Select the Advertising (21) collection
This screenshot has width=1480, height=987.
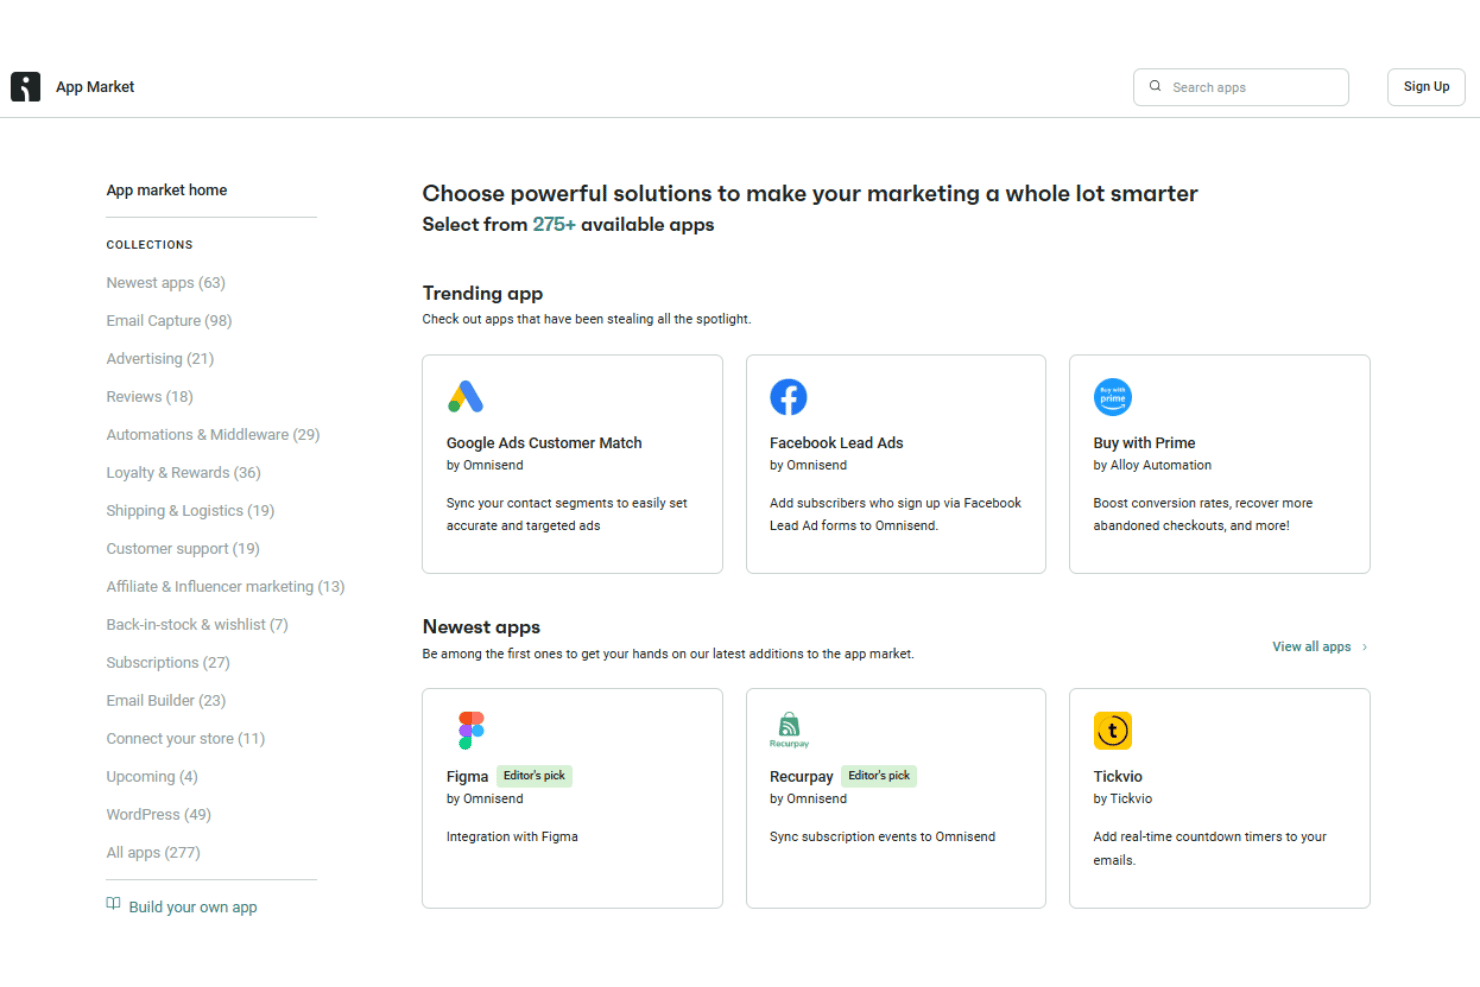160,359
